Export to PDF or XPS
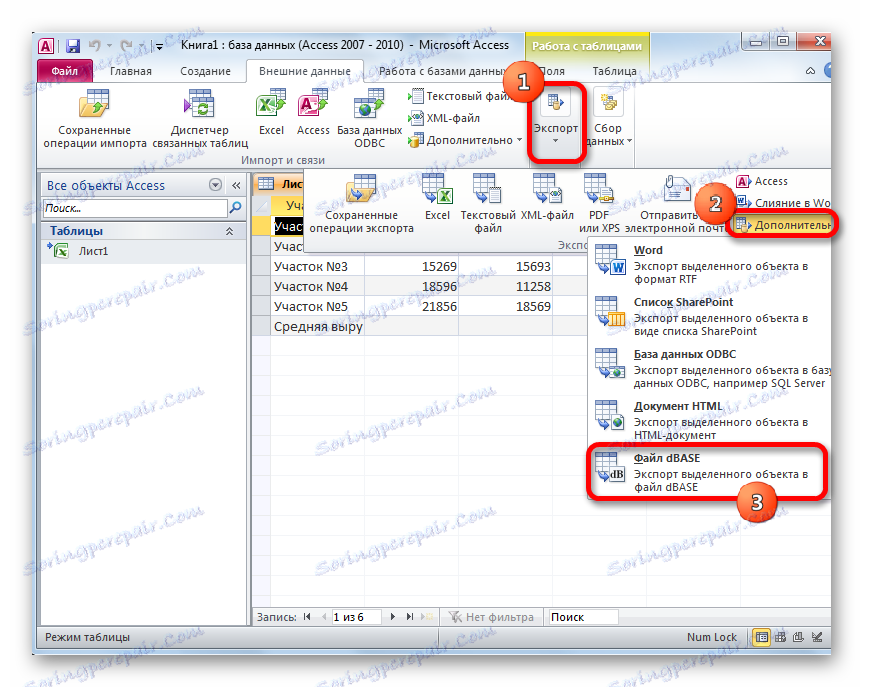883x687 pixels. [599, 204]
